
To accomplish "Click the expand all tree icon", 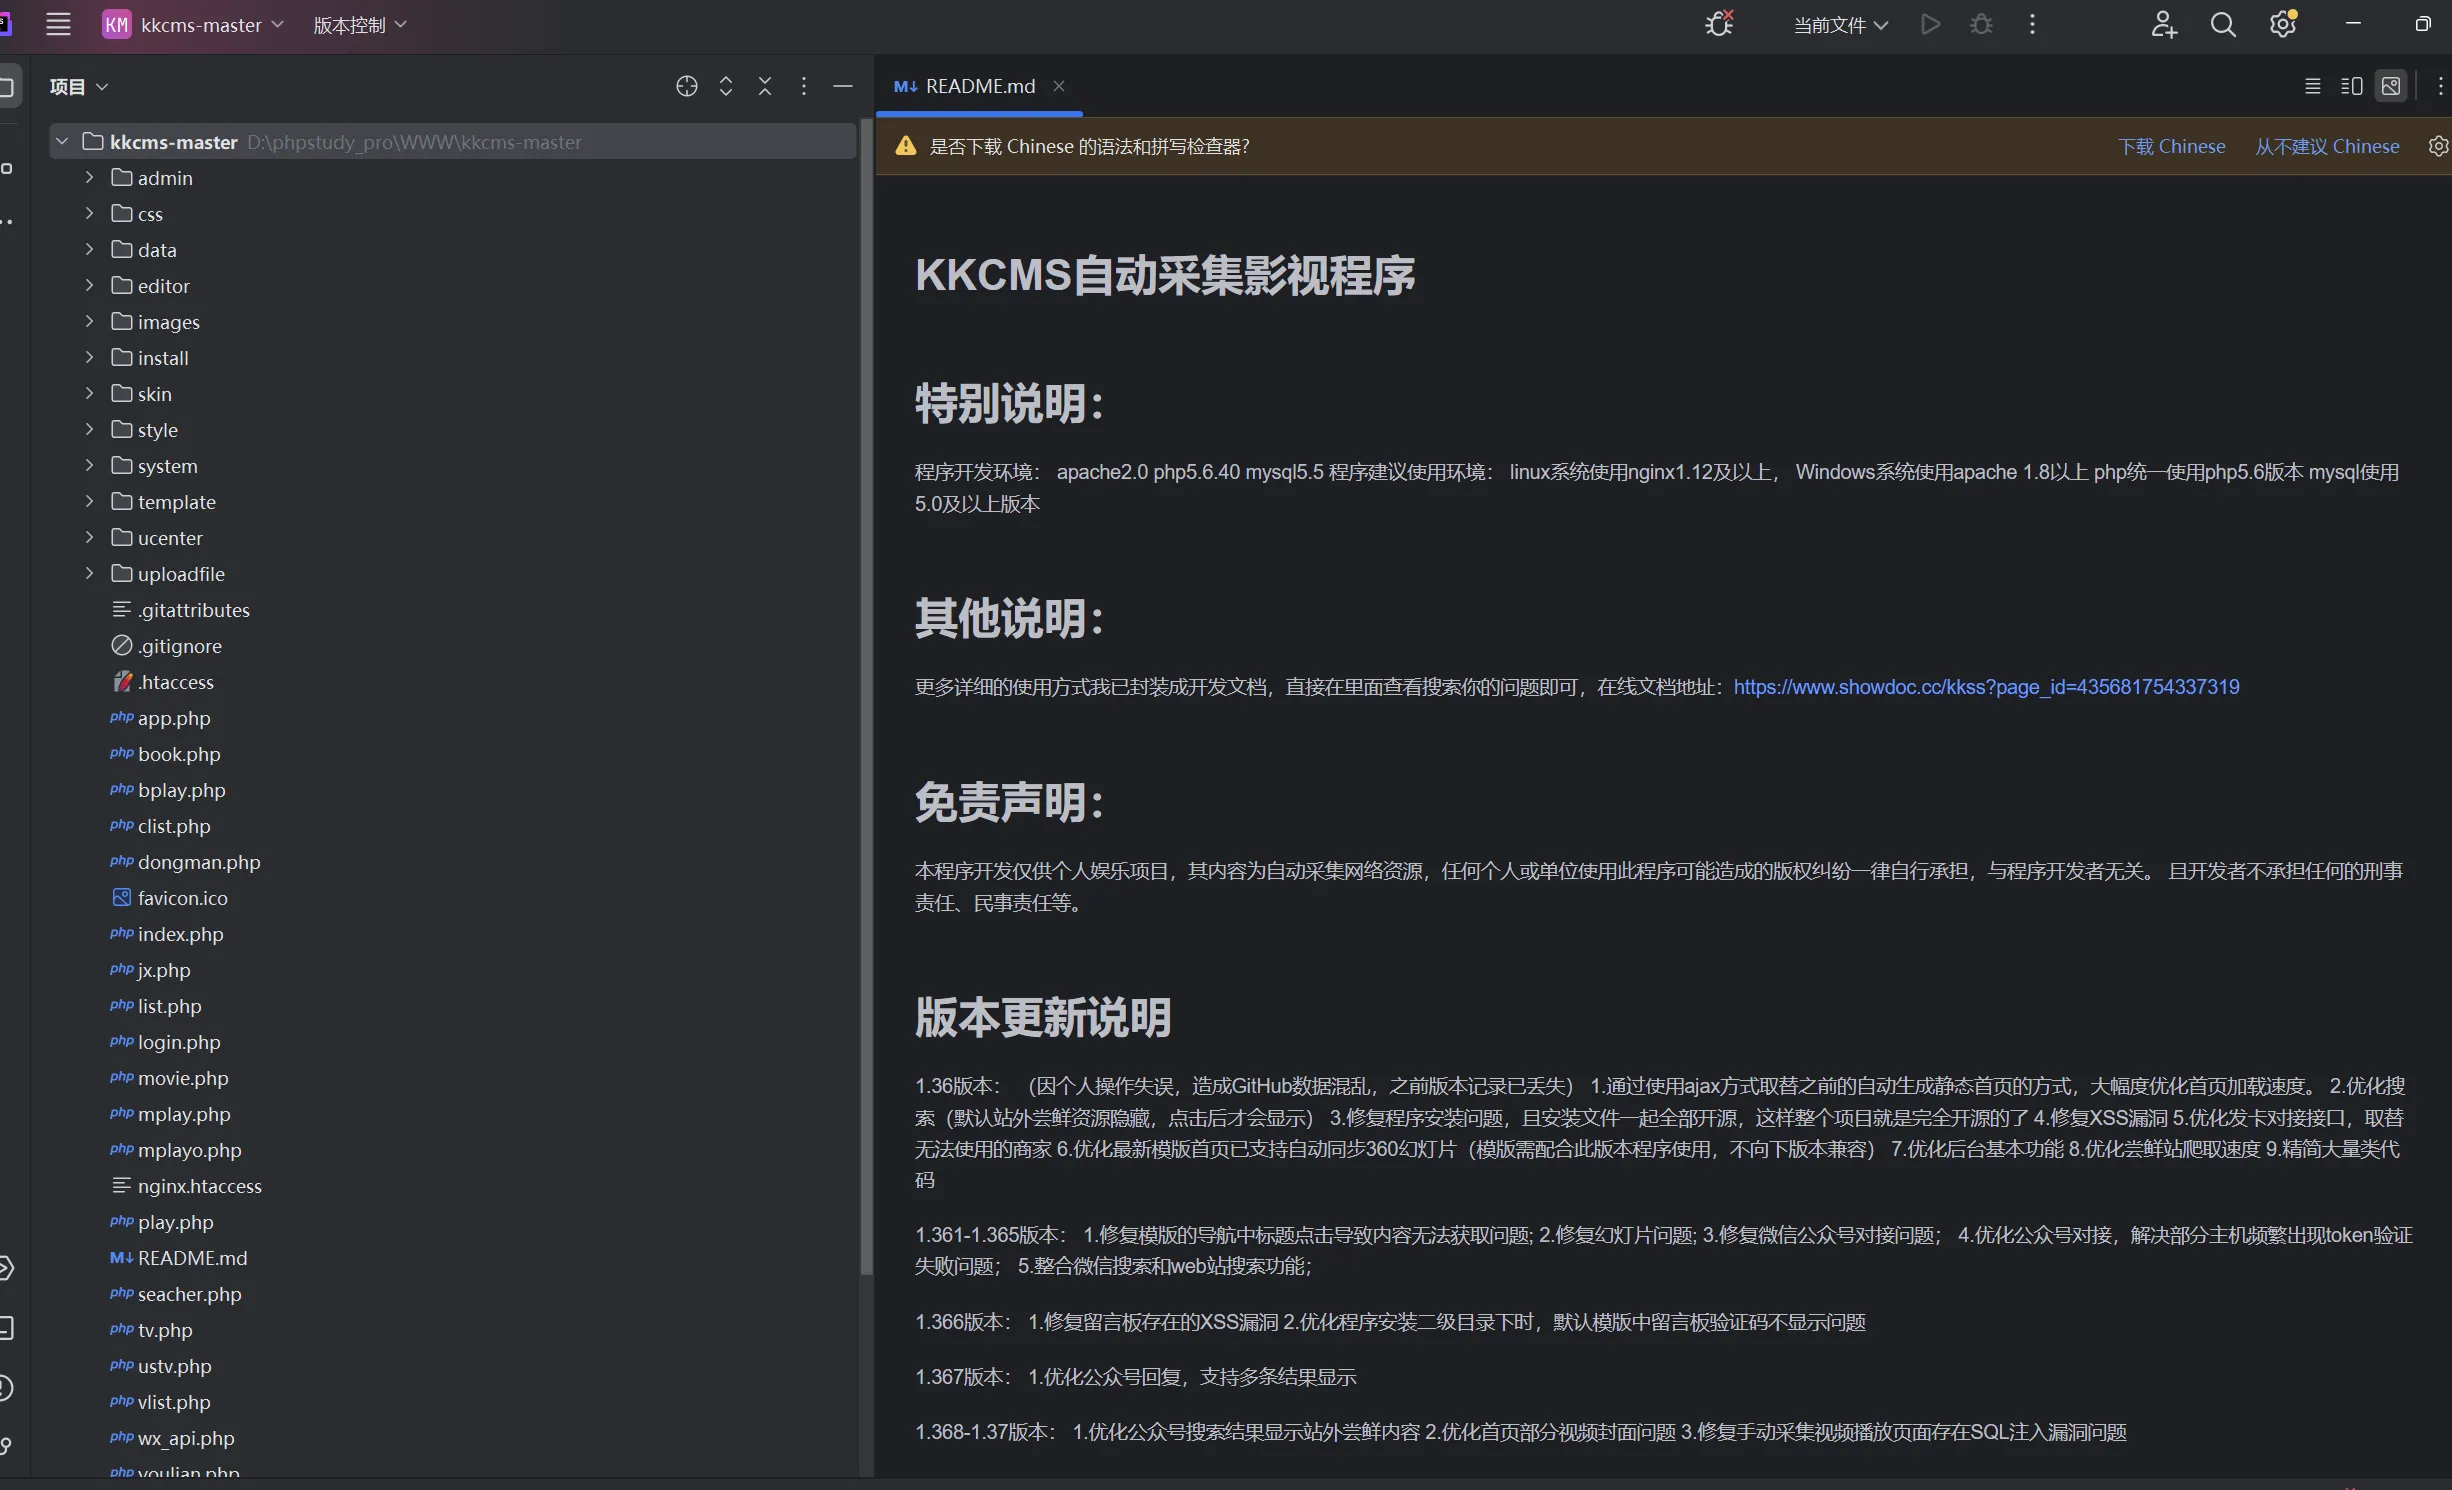I will tap(726, 87).
